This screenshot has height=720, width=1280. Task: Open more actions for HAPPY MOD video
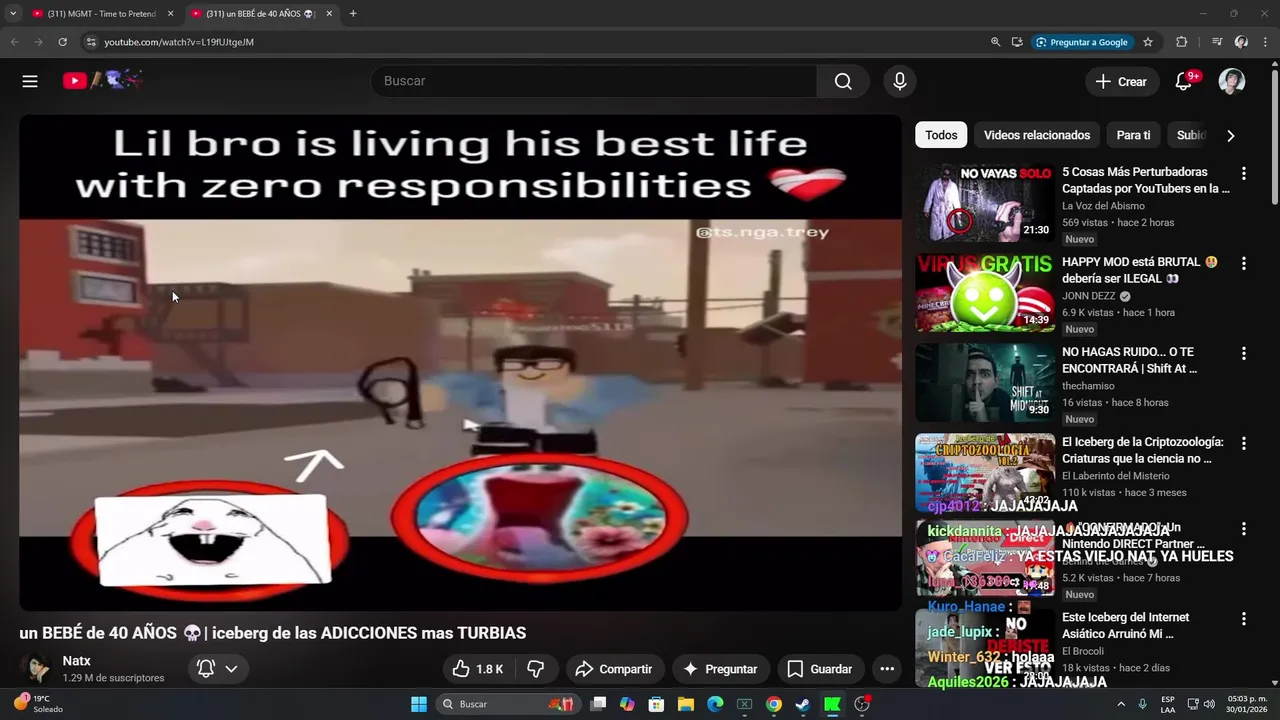pyautogui.click(x=1244, y=263)
